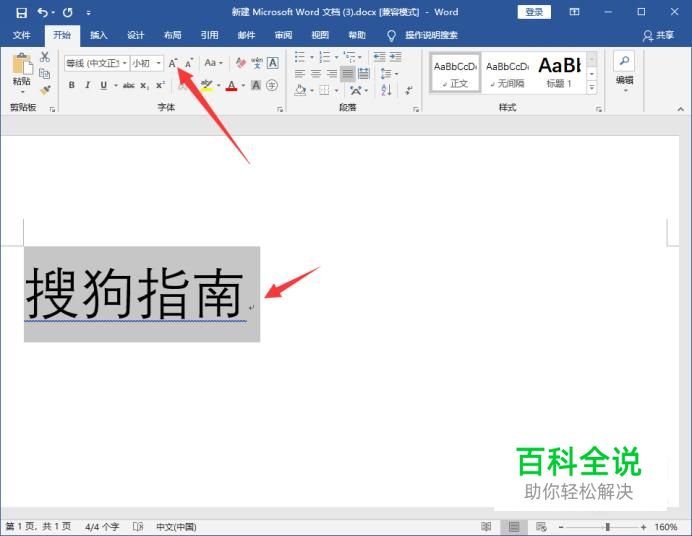Center the text
692x536 pixels.
coord(316,73)
